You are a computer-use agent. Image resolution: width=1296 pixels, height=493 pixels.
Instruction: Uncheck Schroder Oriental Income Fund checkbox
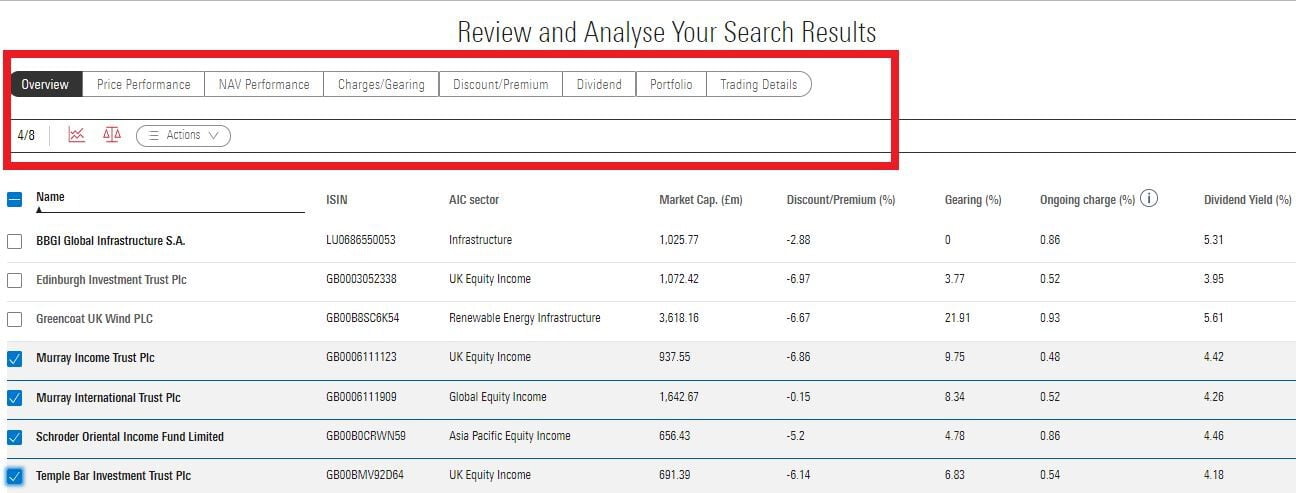15,437
